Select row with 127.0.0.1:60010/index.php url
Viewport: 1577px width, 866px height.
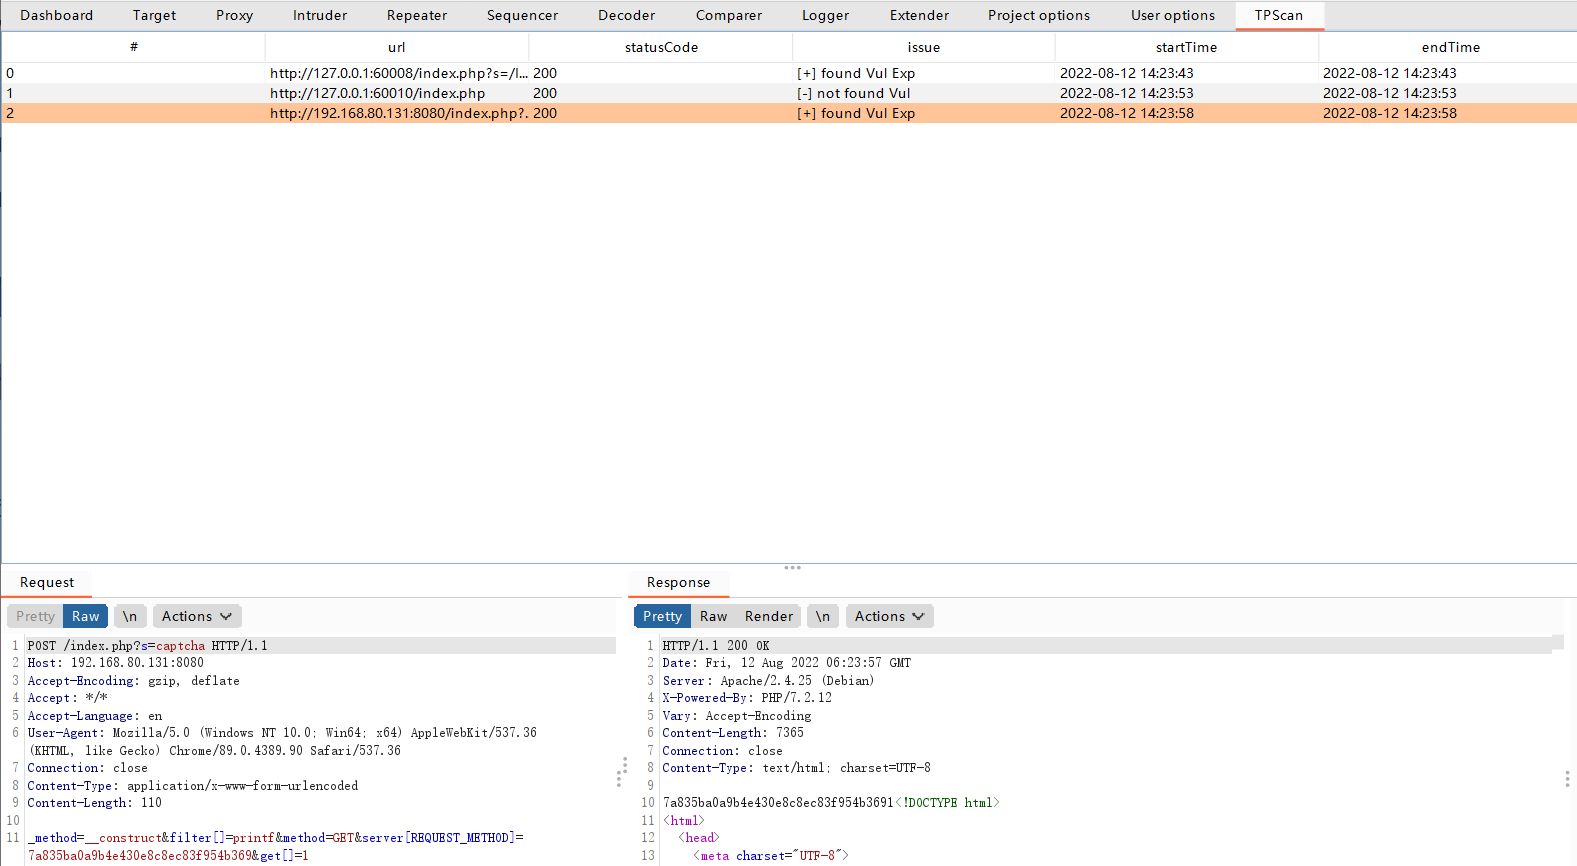coord(788,93)
